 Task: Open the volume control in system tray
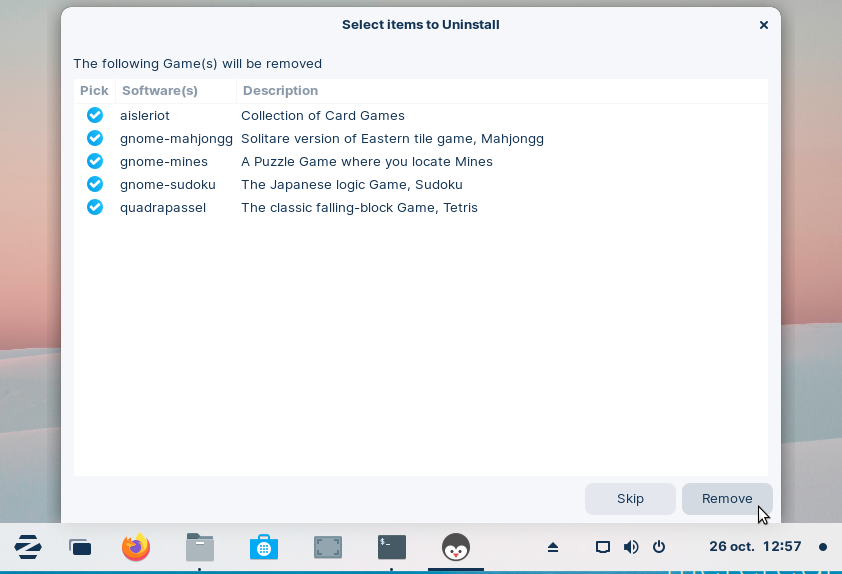(631, 547)
